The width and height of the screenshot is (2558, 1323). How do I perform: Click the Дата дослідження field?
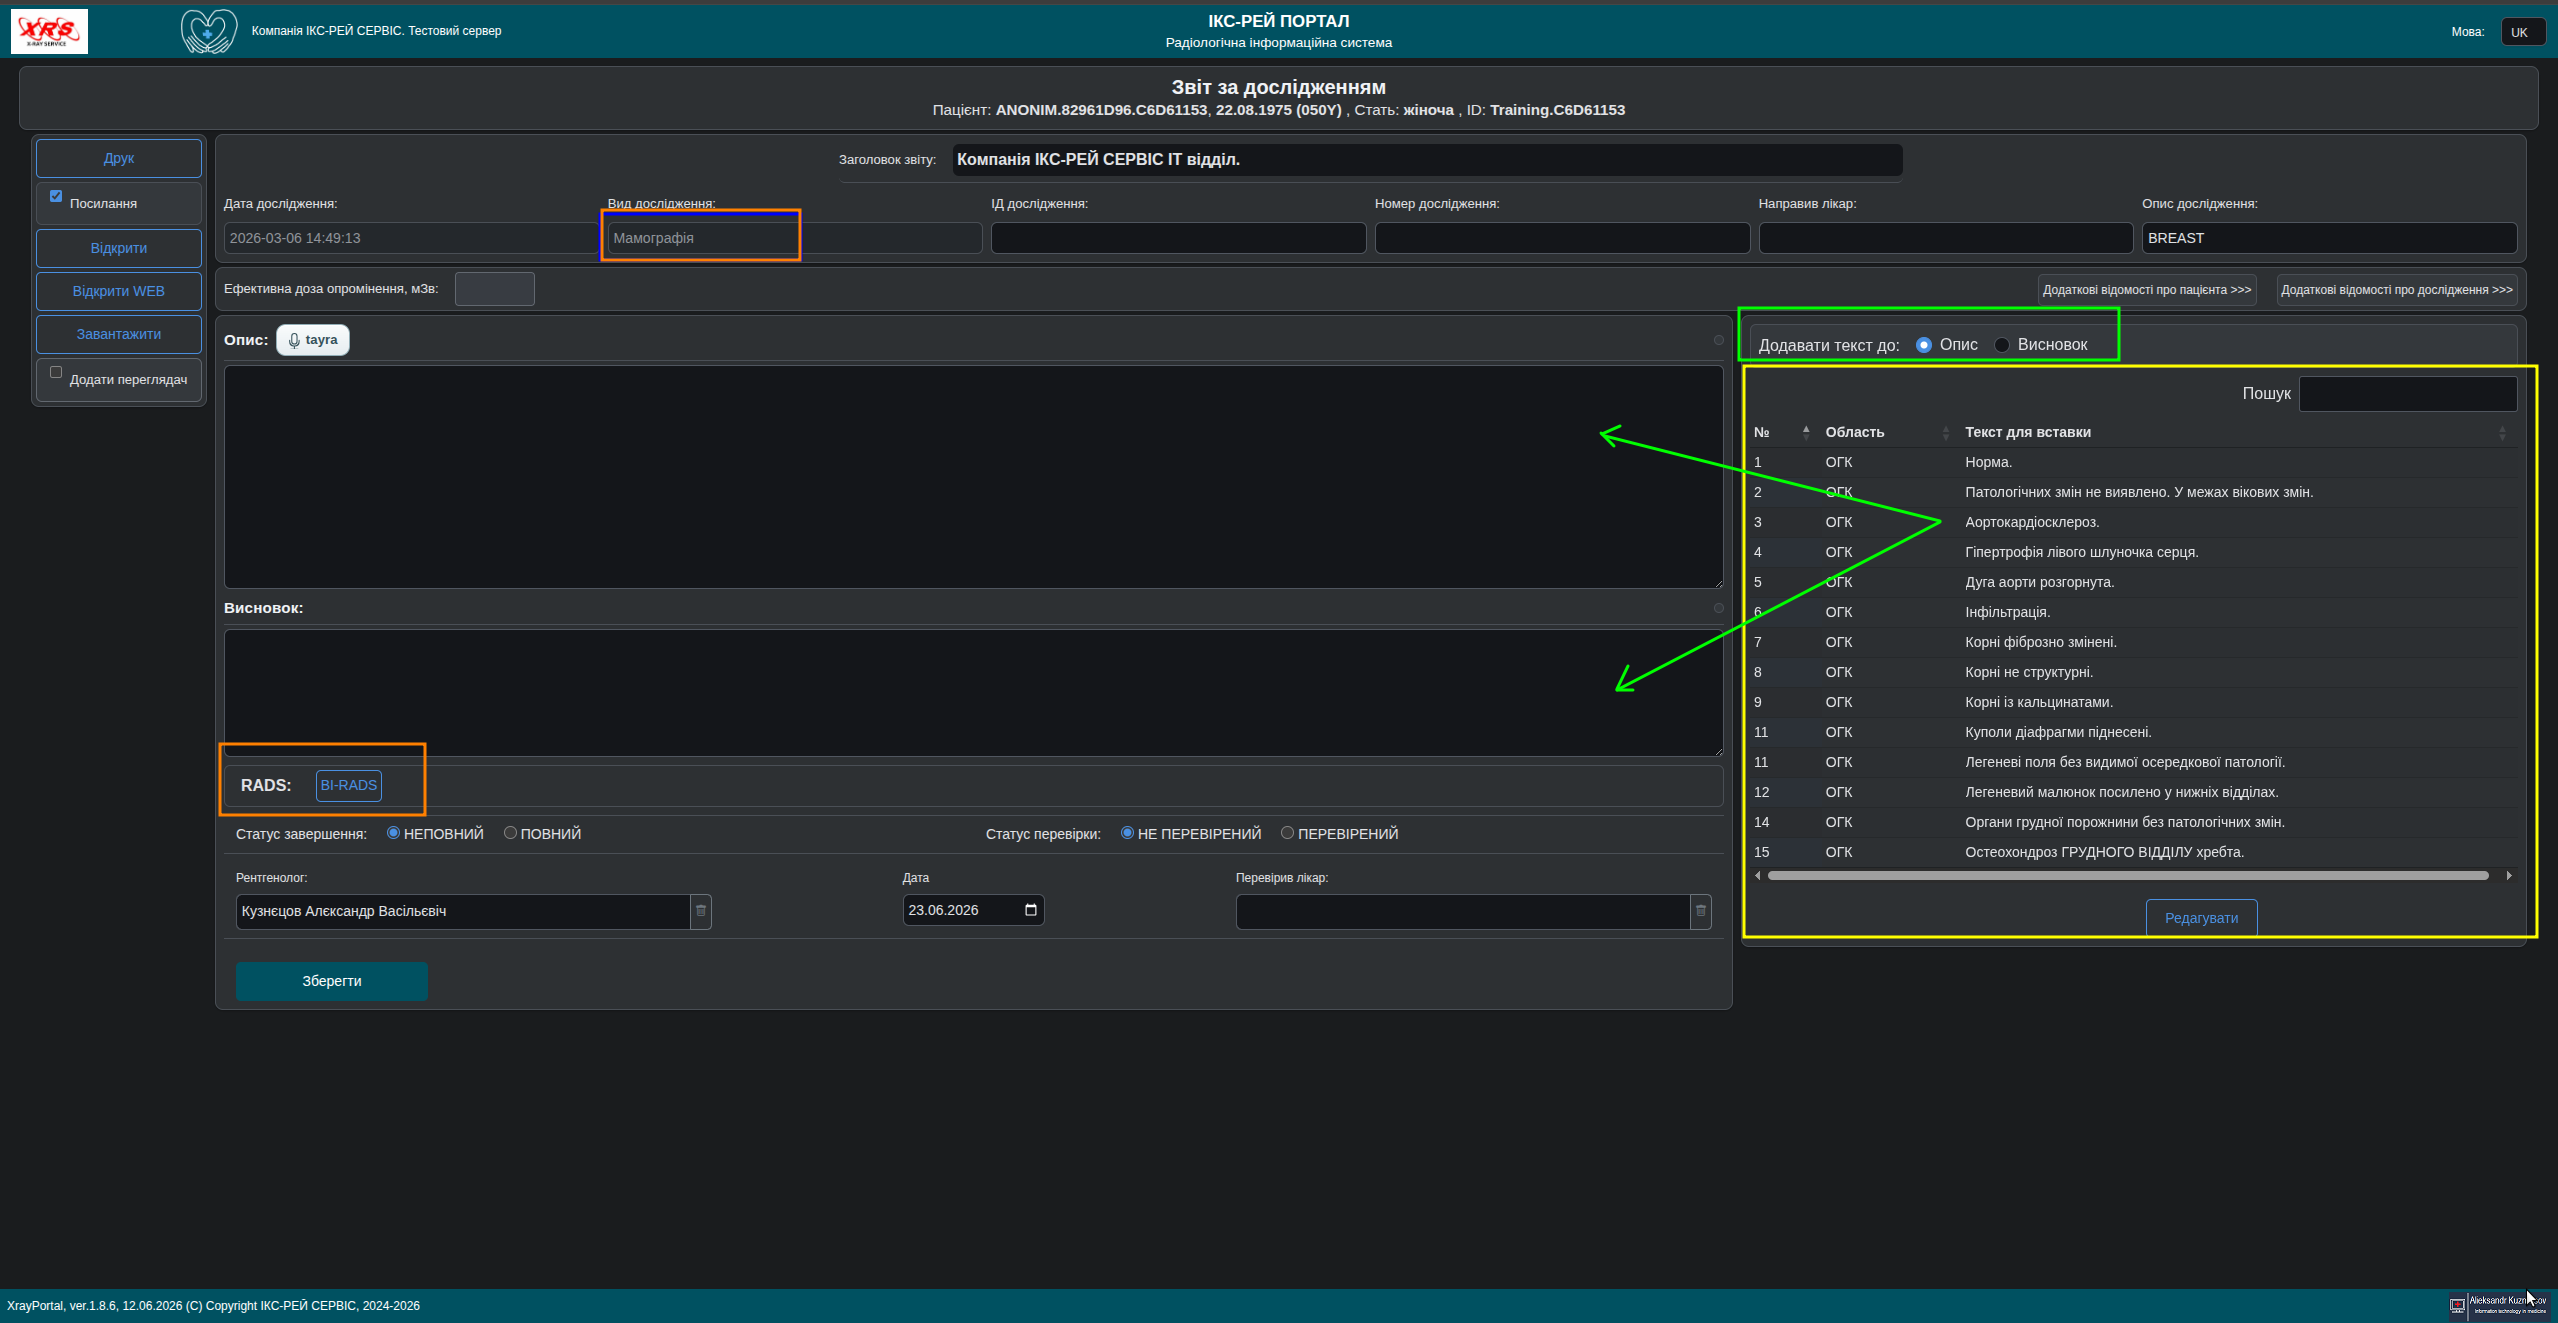click(x=412, y=238)
